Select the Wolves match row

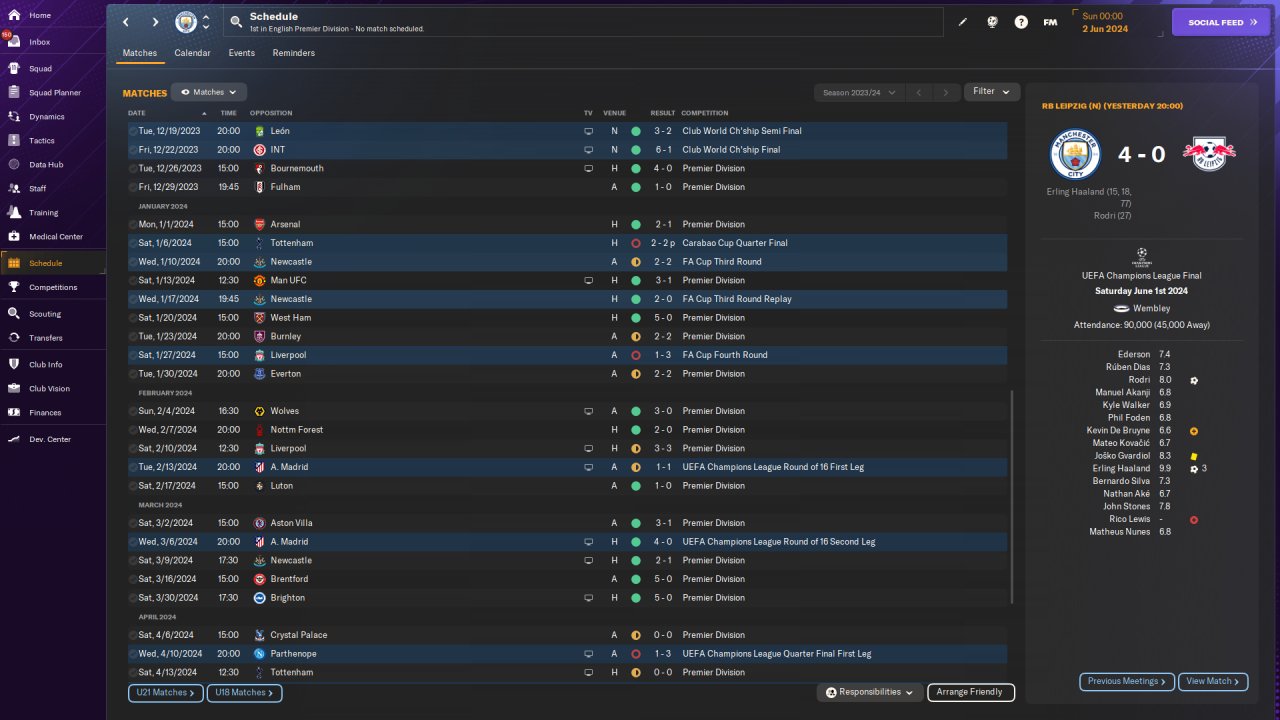[566, 411]
